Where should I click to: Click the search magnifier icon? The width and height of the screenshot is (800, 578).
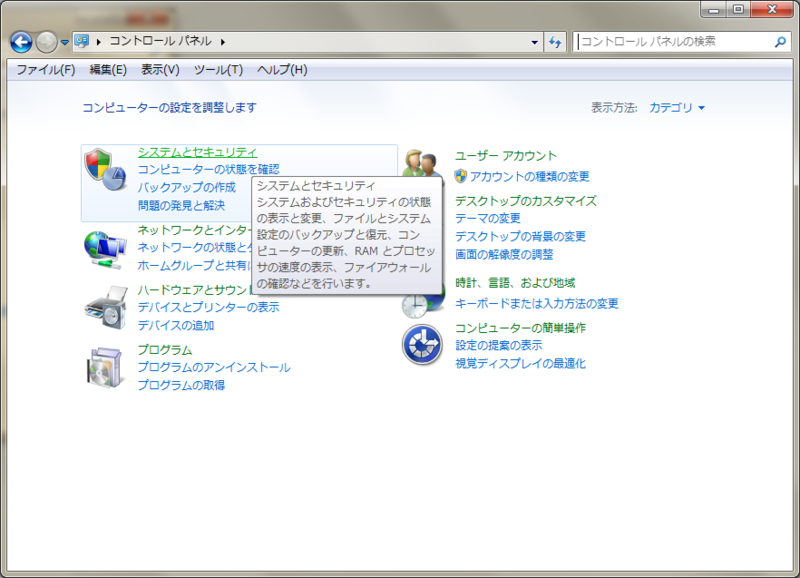pyautogui.click(x=780, y=42)
